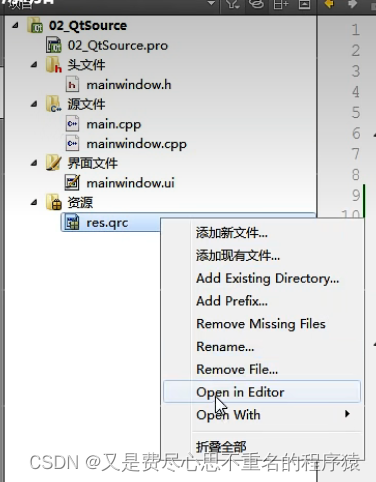Select res.qrc in the tree
This screenshot has width=376, height=482.
(107, 223)
